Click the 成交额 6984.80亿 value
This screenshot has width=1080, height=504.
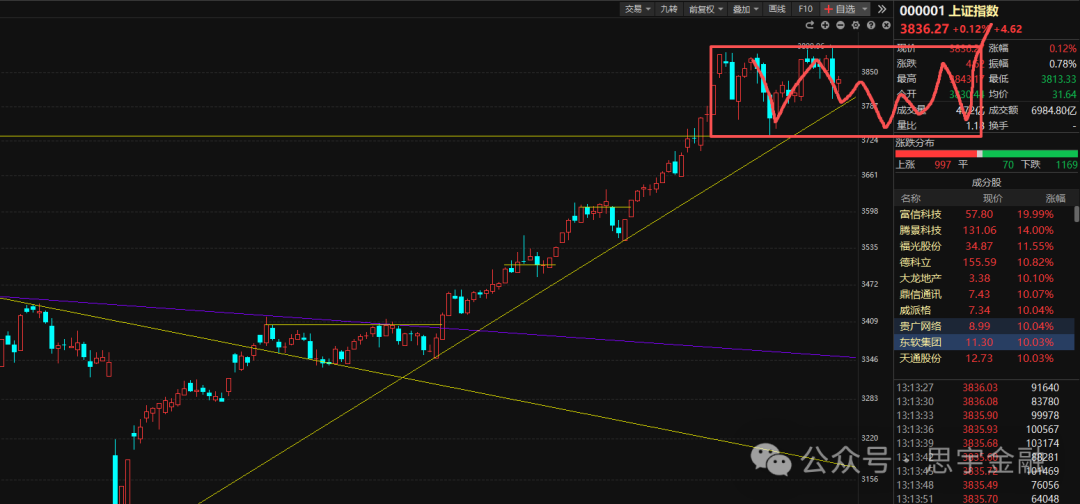pyautogui.click(x=1053, y=109)
